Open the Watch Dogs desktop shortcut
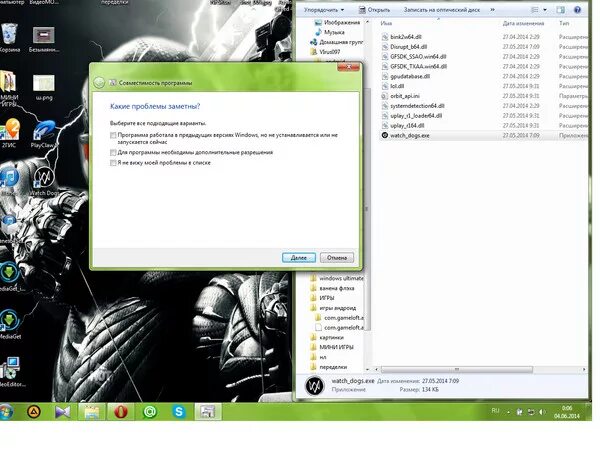 click(44, 181)
